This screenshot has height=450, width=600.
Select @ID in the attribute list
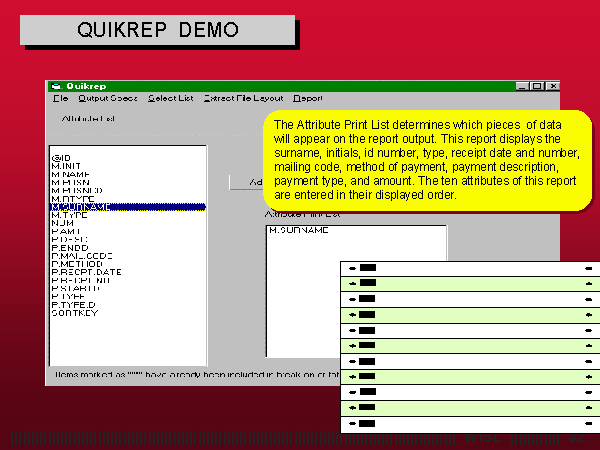[x=61, y=158]
